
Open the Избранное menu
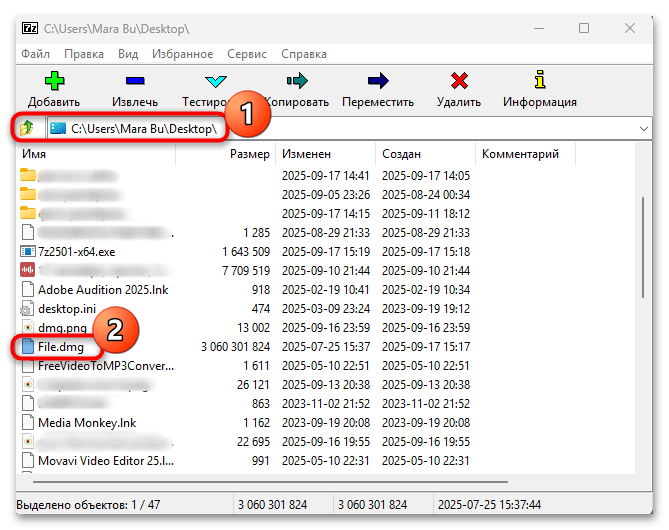point(183,54)
